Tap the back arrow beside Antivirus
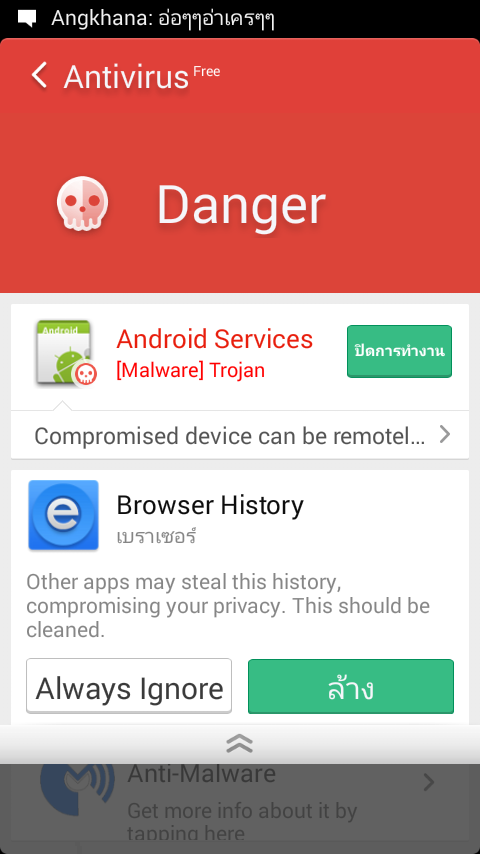 click(x=39, y=75)
